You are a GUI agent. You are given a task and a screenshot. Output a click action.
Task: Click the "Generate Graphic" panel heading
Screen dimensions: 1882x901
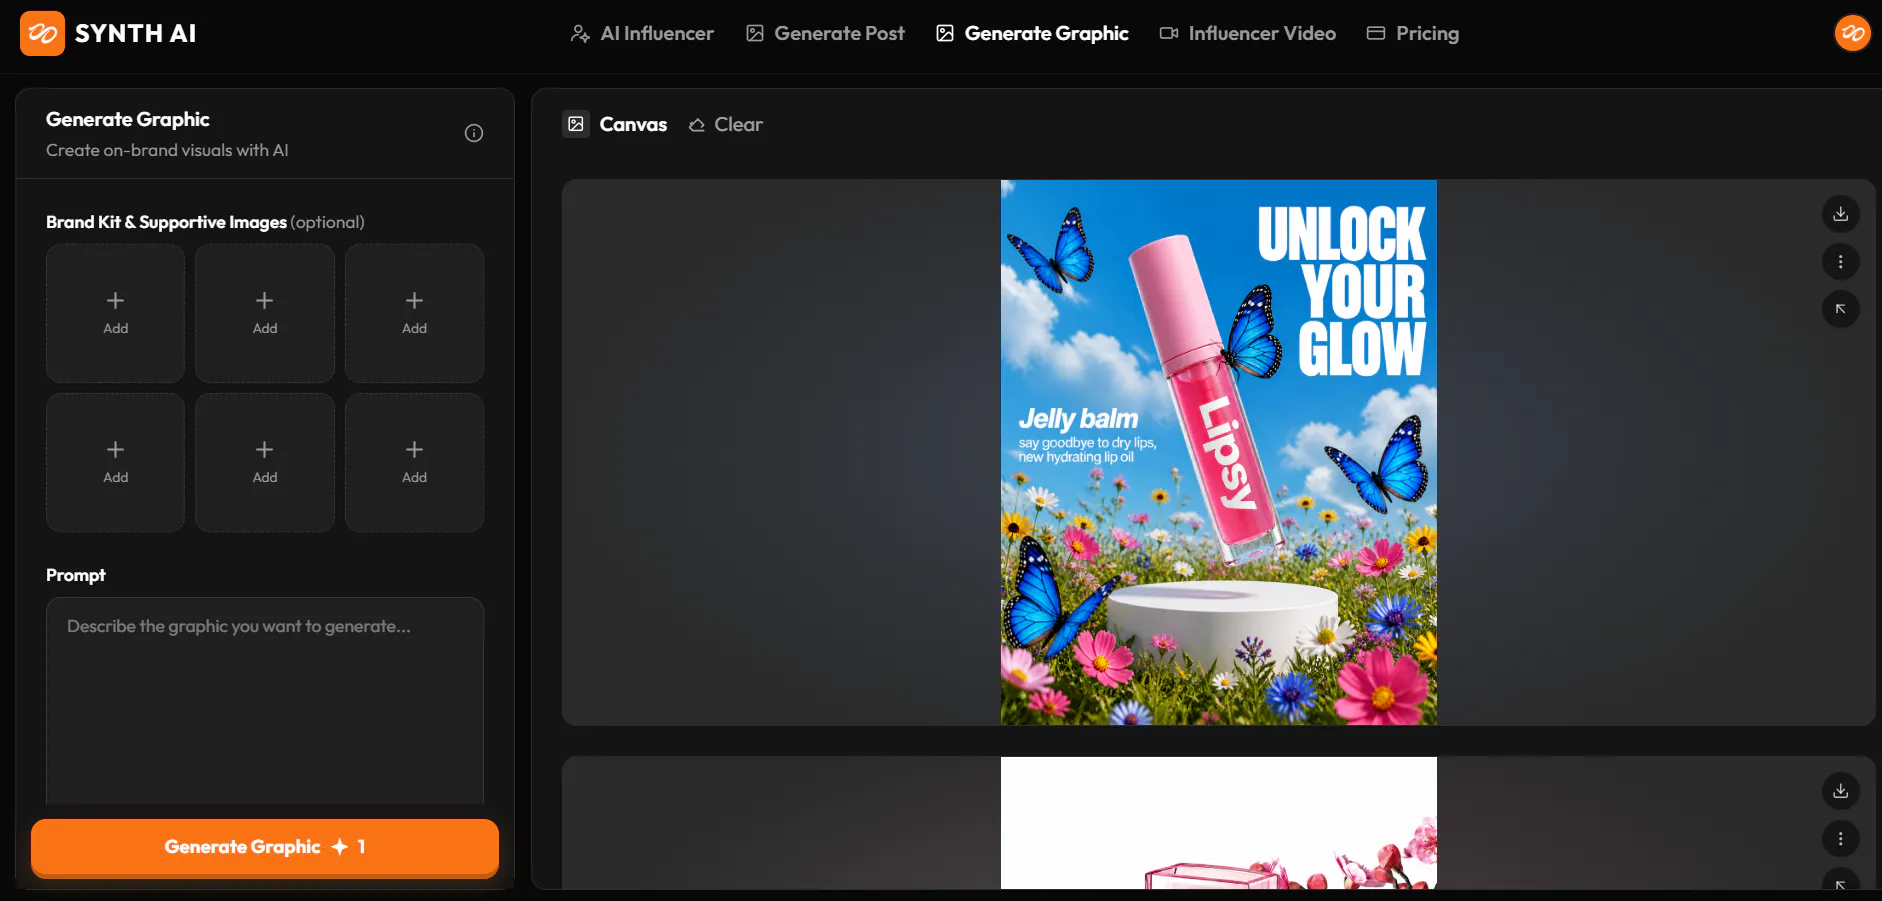coord(128,119)
